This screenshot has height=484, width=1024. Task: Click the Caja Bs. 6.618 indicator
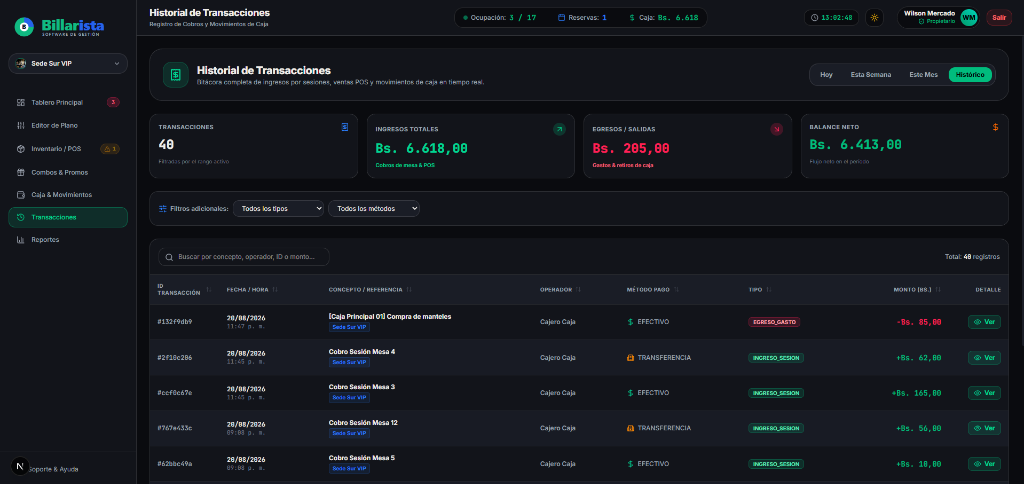point(664,18)
